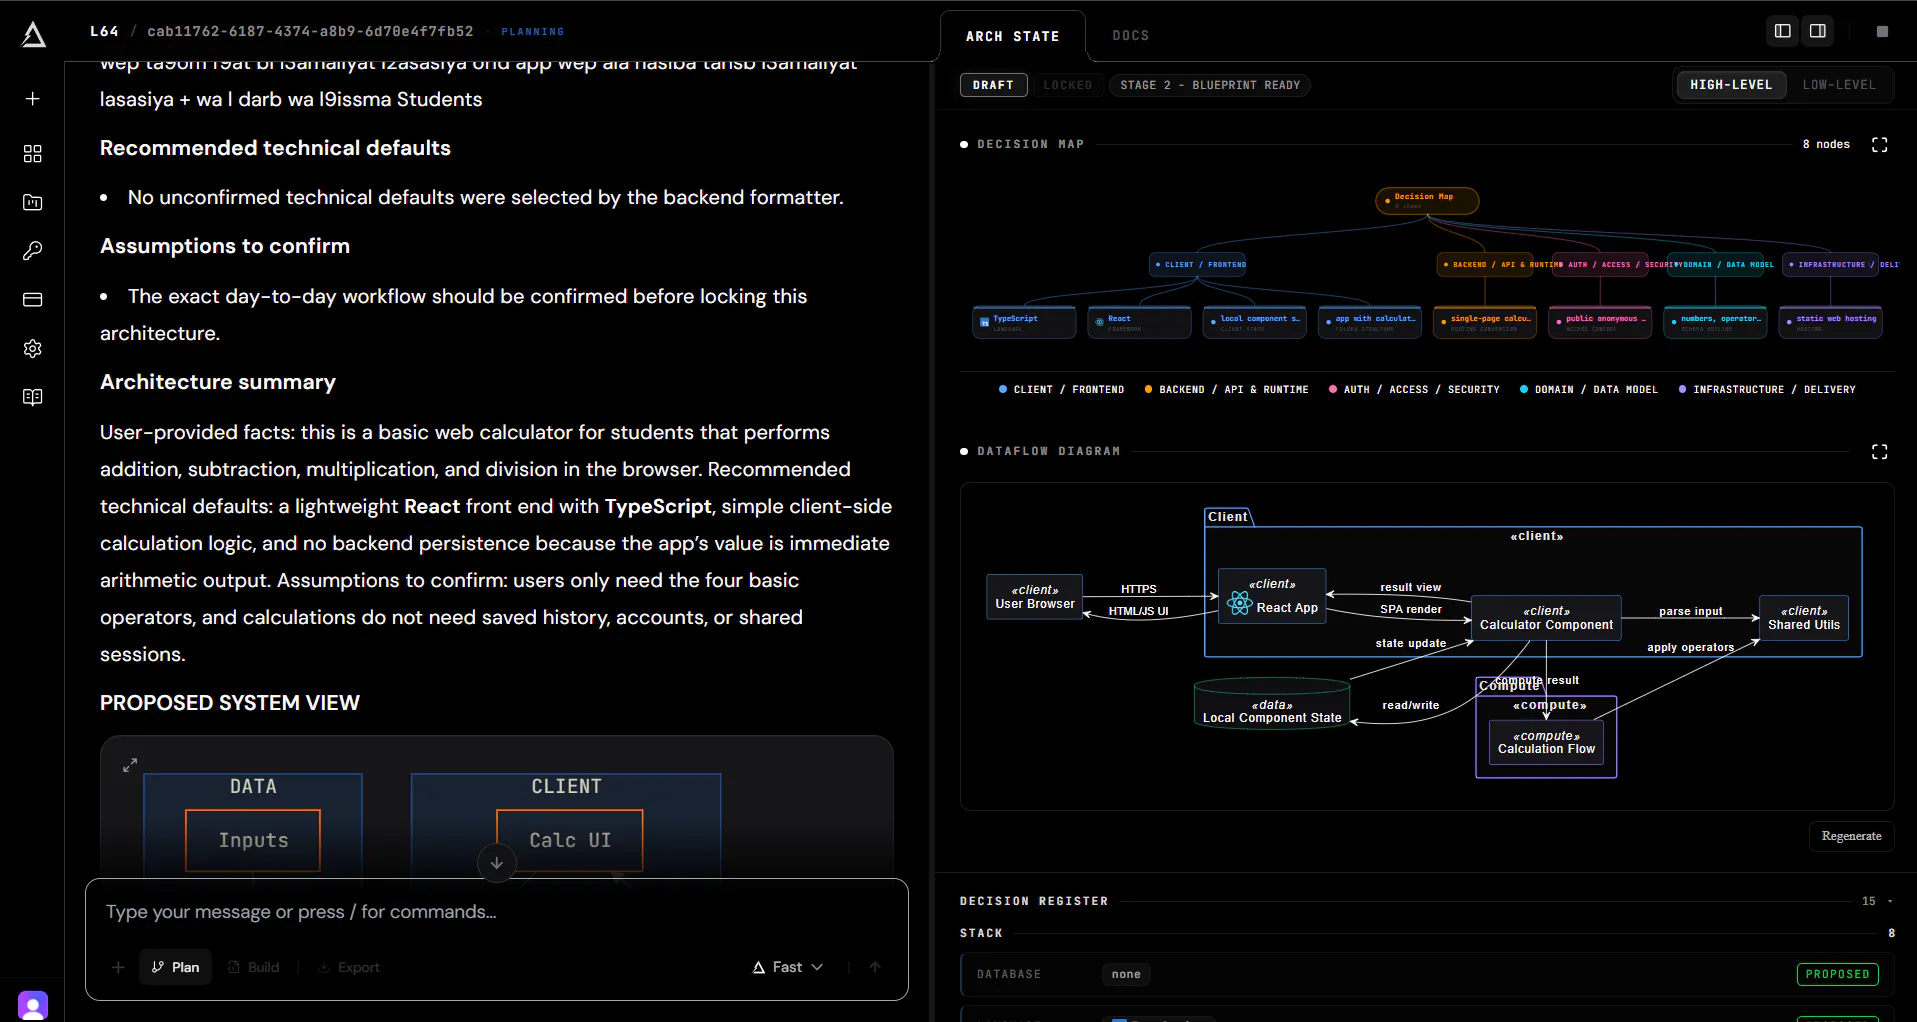Click the INFRASTRUCTURE / DELIVERY legend entry
Screen dimensions: 1917x1022
1767,389
